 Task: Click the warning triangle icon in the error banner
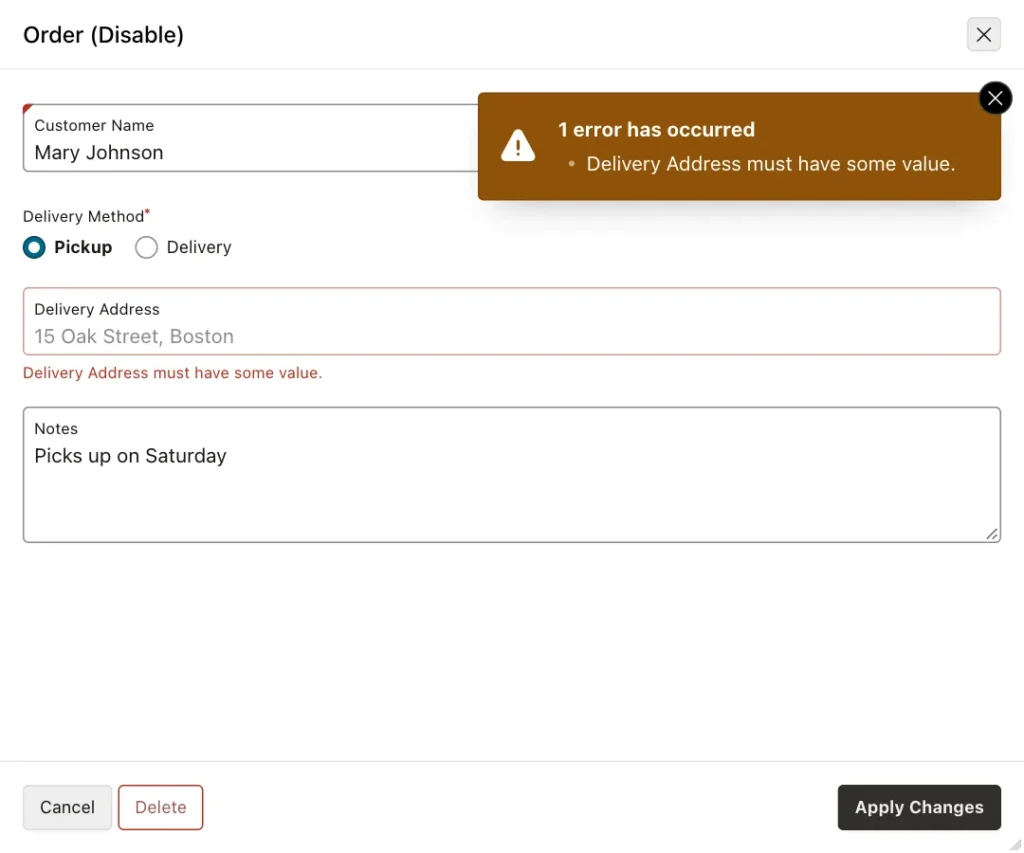click(x=518, y=145)
